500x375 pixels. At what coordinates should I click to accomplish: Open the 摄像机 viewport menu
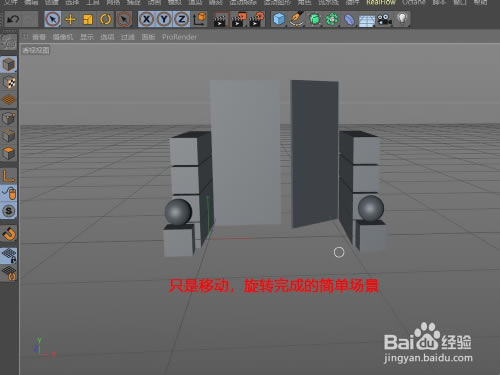tap(63, 37)
